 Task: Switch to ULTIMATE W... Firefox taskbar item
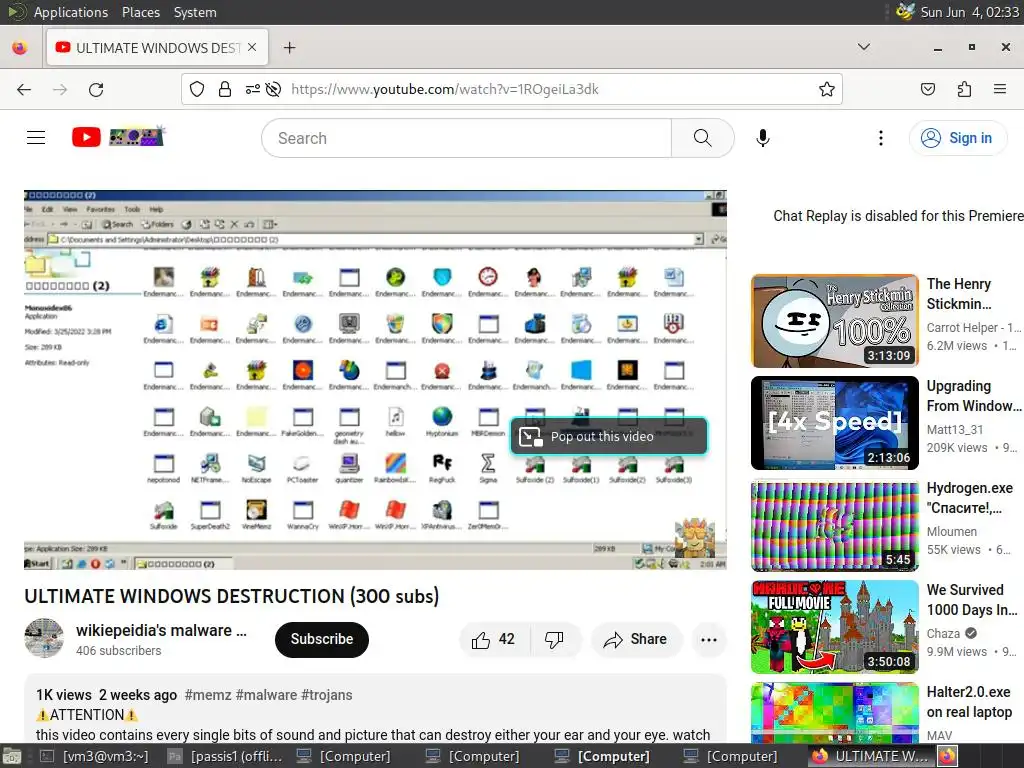[871, 756]
